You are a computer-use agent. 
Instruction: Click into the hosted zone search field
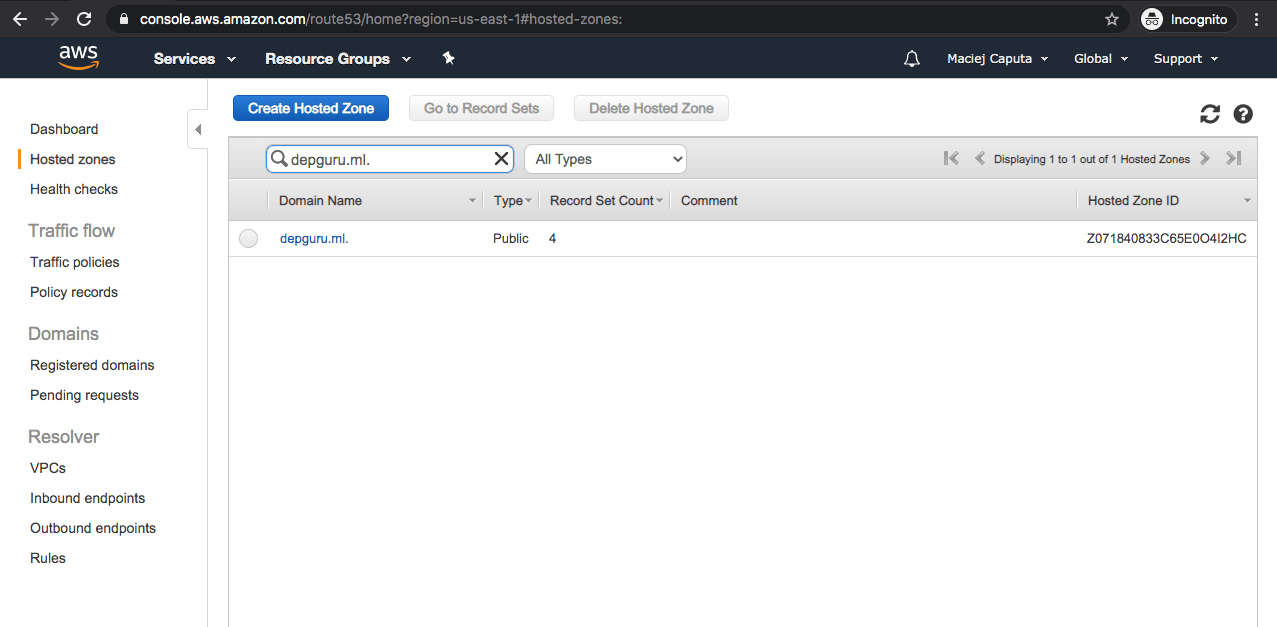point(388,159)
